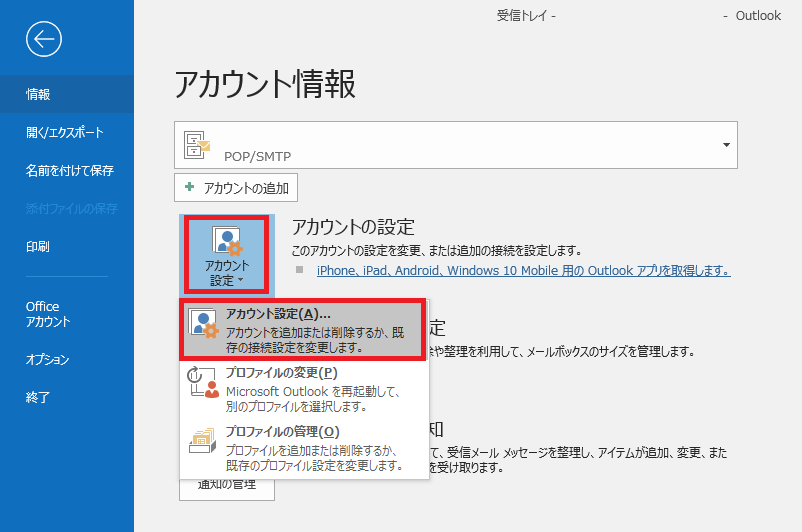This screenshot has height=532, width=802.
Task: Select プロファイルの管理(O) menu entry
Action: pos(304,448)
